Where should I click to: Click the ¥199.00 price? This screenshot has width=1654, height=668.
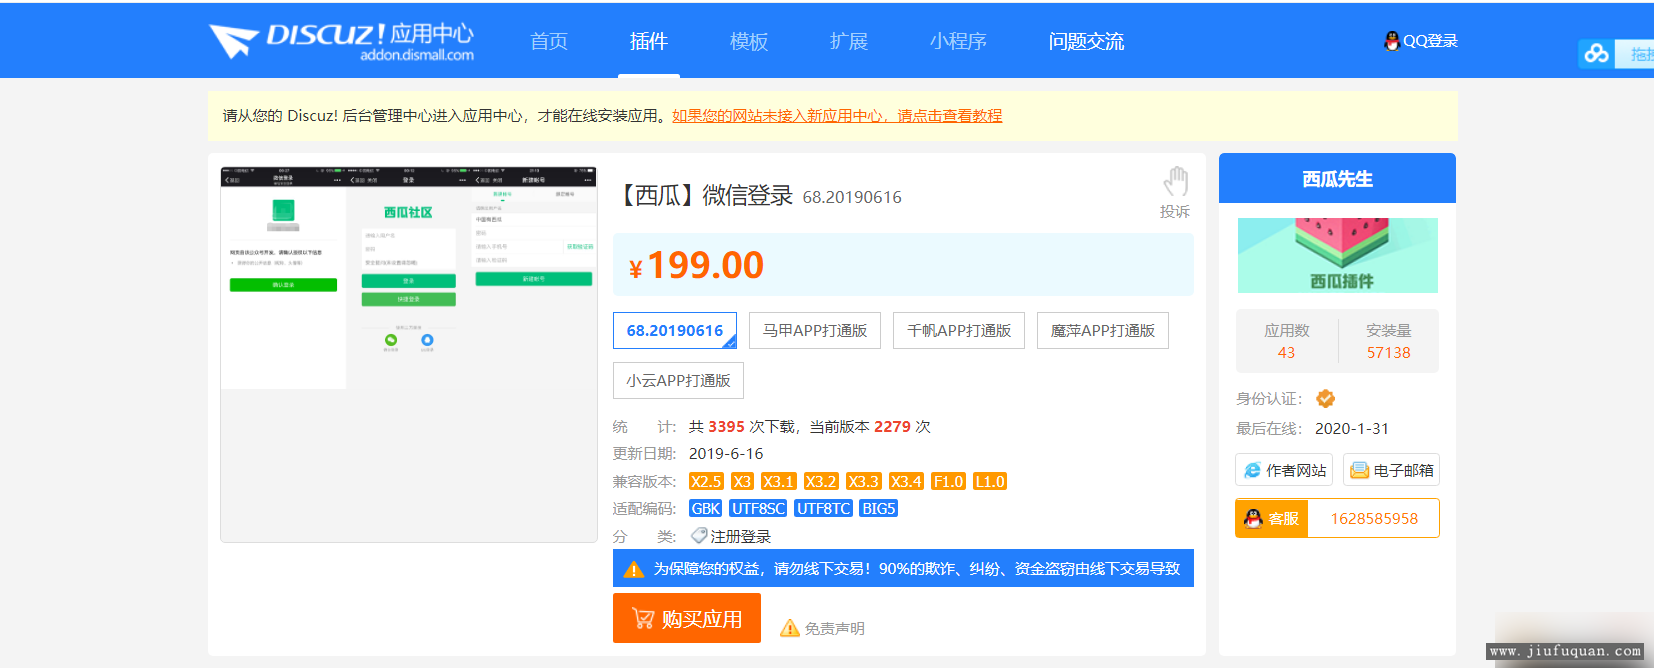pyautogui.click(x=696, y=265)
